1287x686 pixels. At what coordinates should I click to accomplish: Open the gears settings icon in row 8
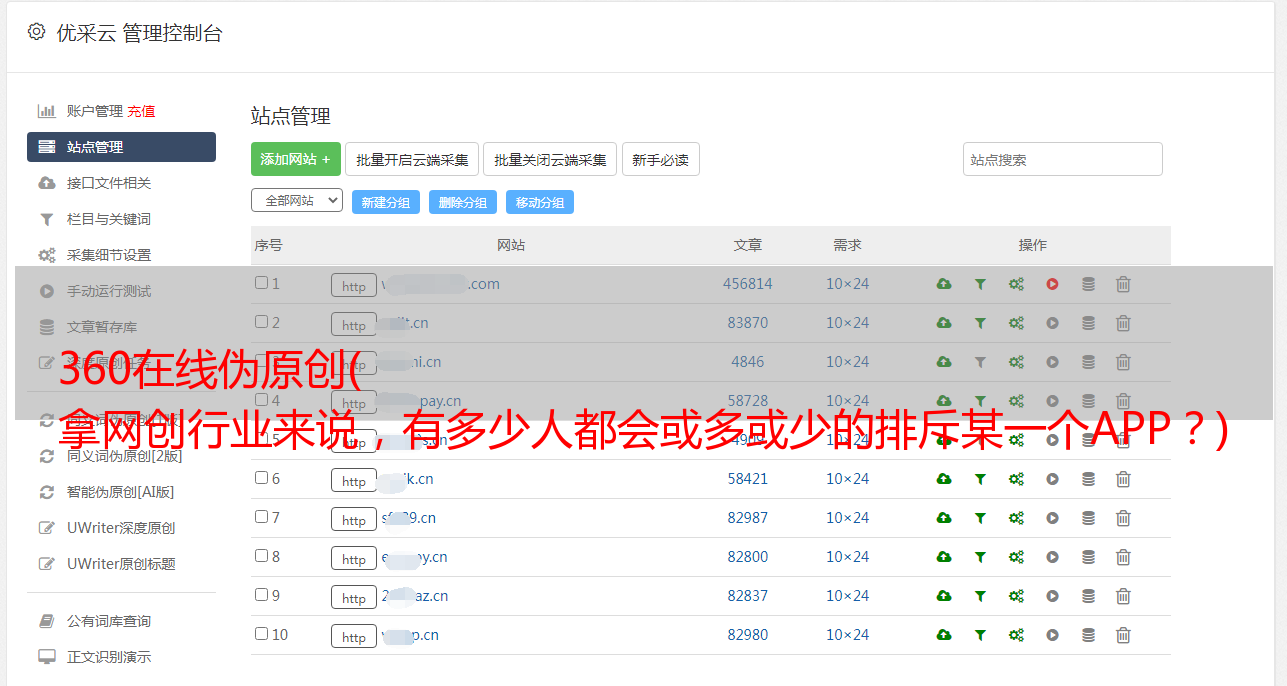point(1016,557)
